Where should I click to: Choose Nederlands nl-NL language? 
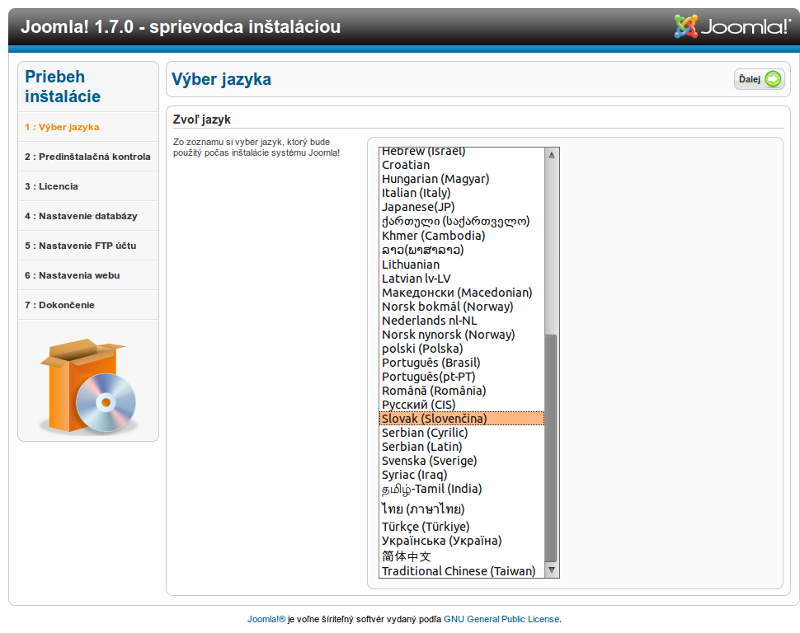click(462, 321)
